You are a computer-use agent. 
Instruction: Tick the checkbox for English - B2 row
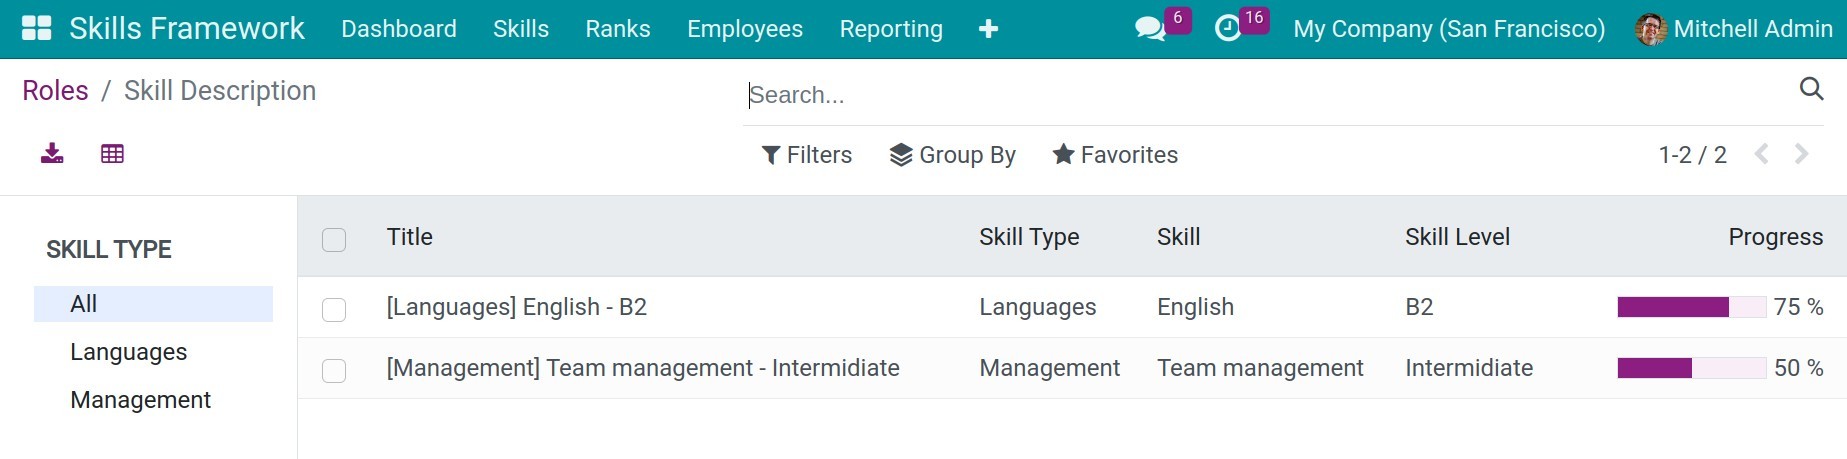pos(334,310)
